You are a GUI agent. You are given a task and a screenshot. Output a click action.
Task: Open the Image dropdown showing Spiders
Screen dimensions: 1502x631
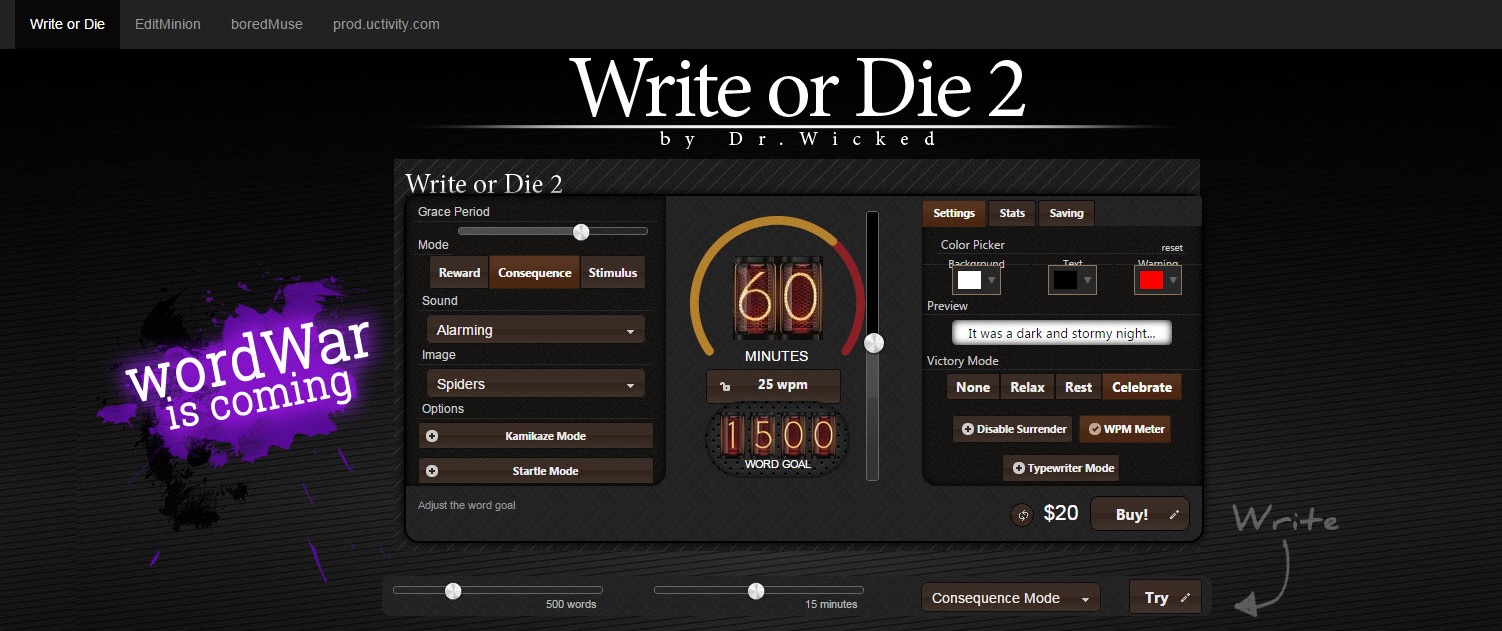(535, 384)
